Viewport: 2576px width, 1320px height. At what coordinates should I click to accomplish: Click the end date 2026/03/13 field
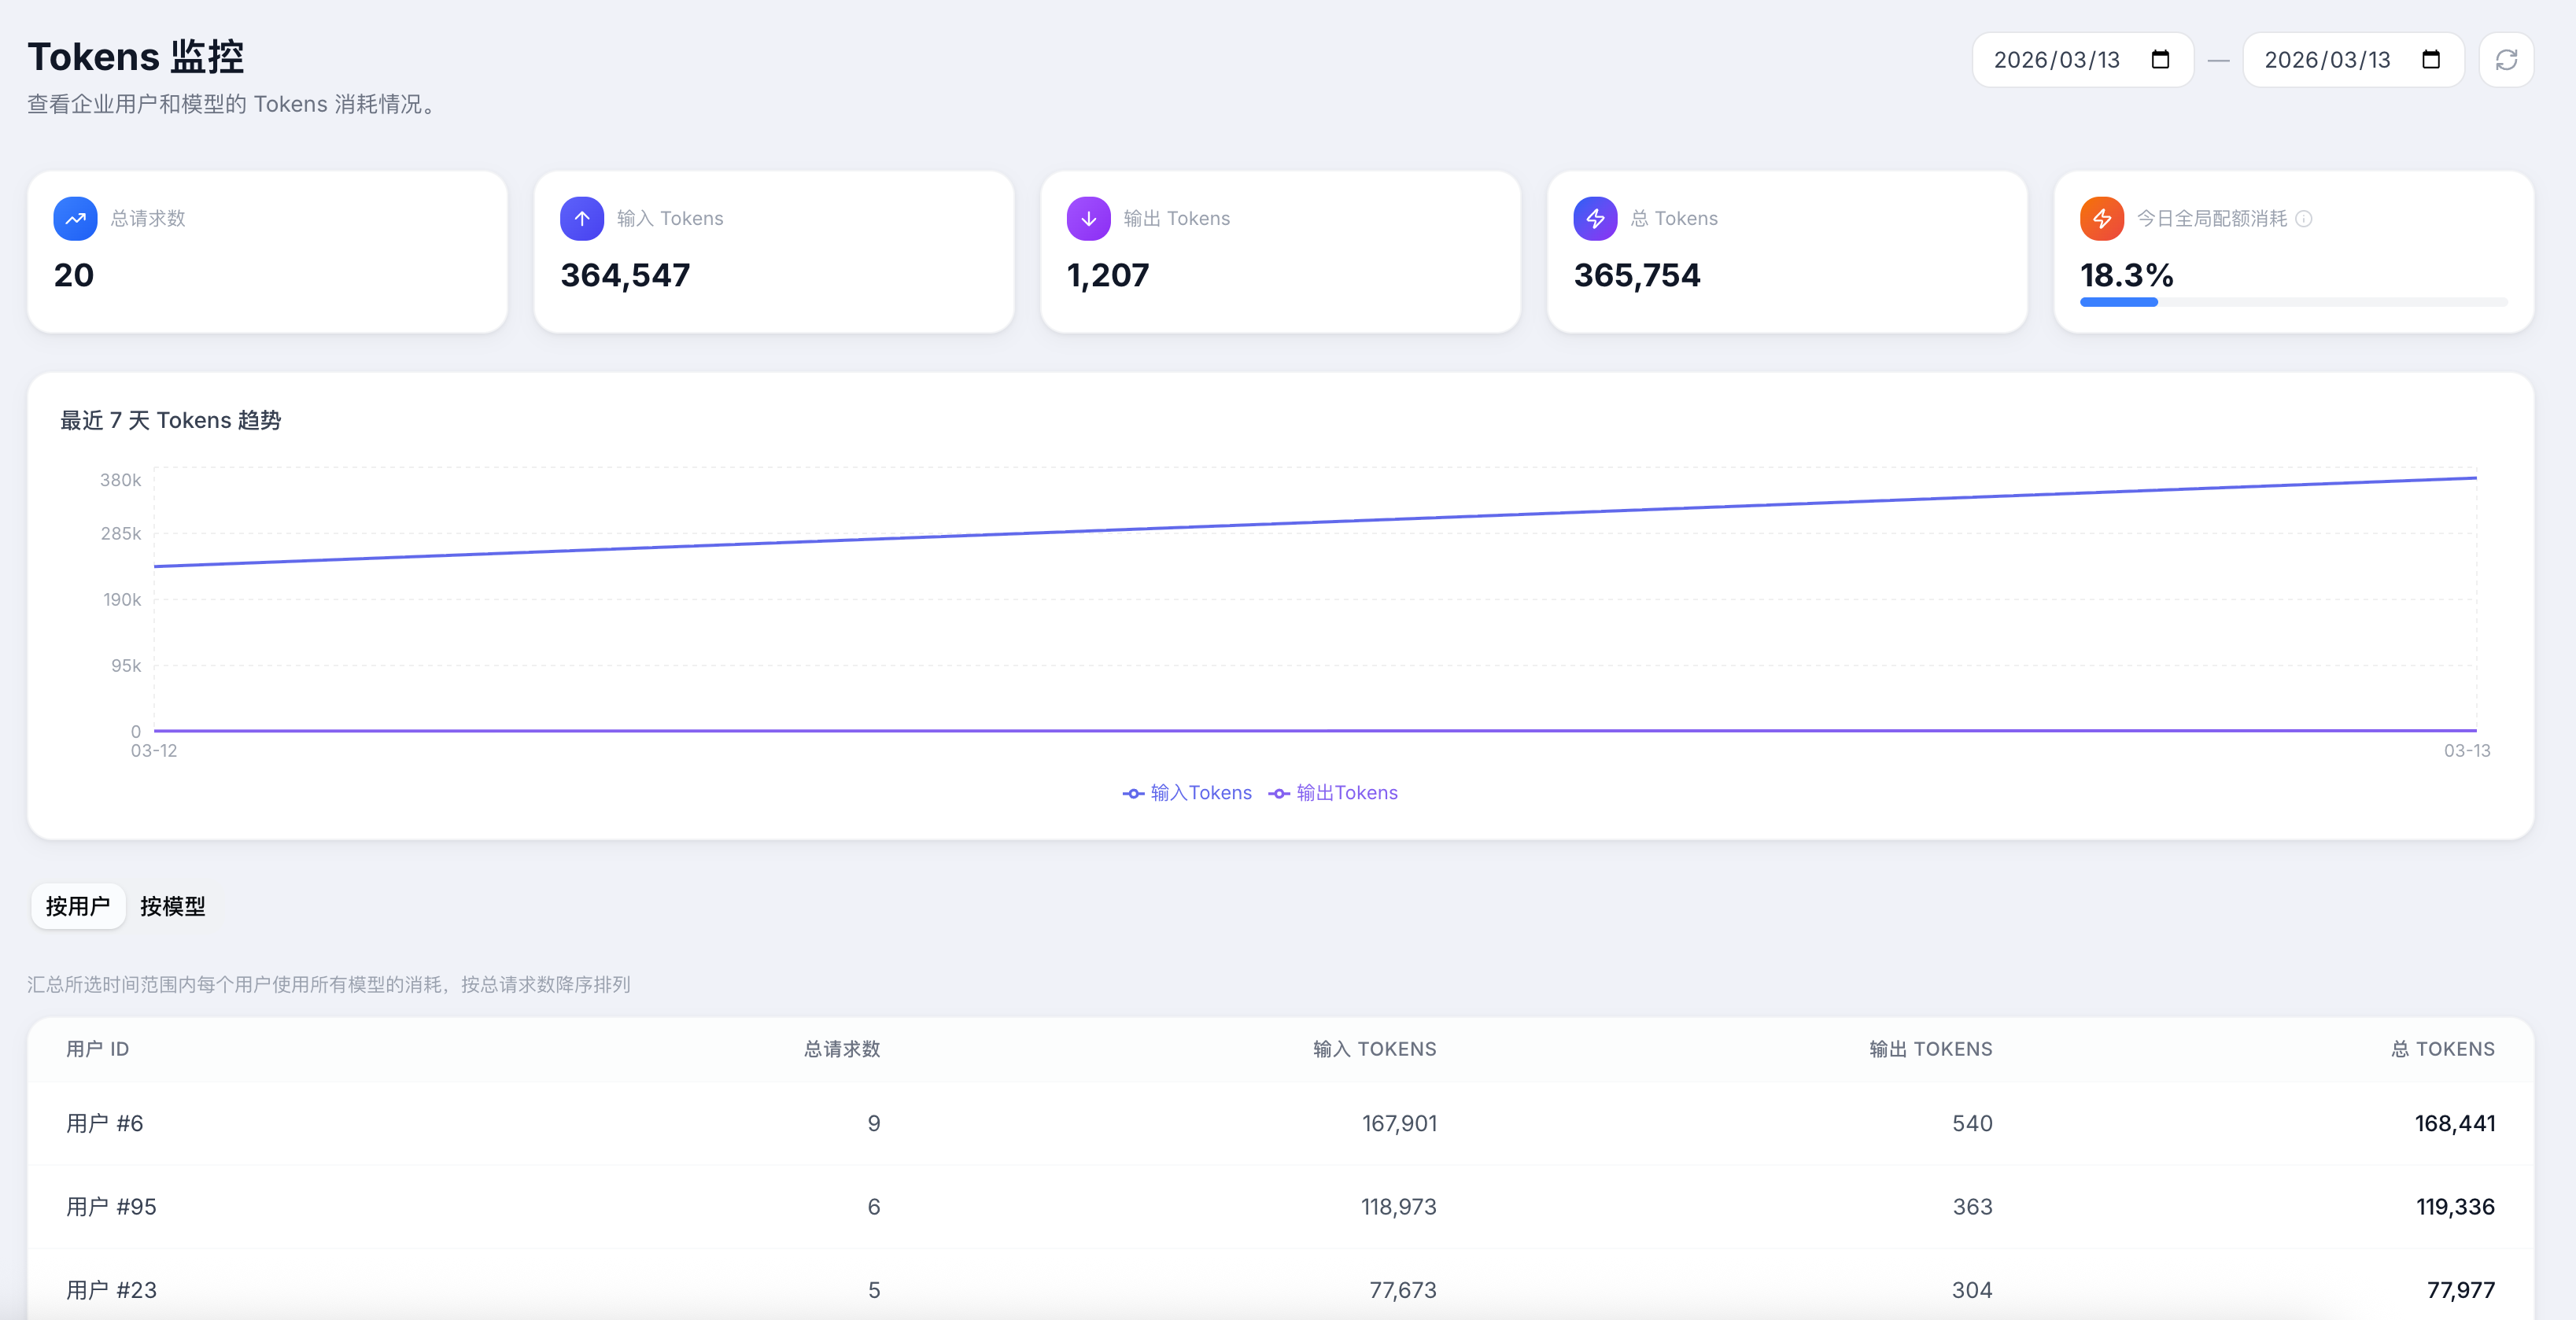click(x=2326, y=60)
